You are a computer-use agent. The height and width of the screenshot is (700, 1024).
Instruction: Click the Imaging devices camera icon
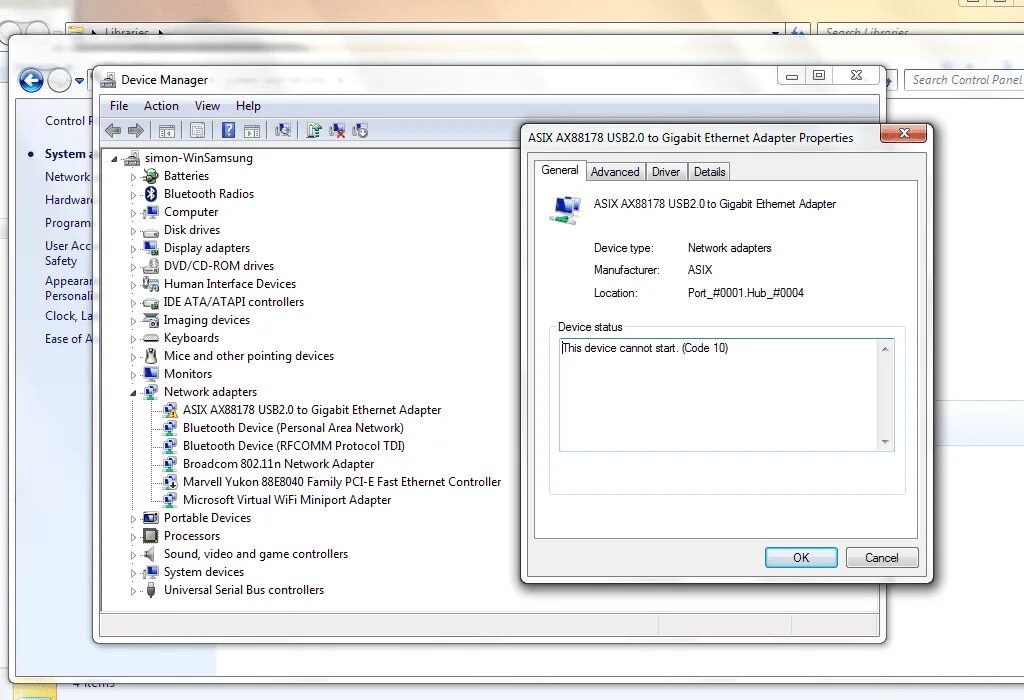click(x=151, y=320)
